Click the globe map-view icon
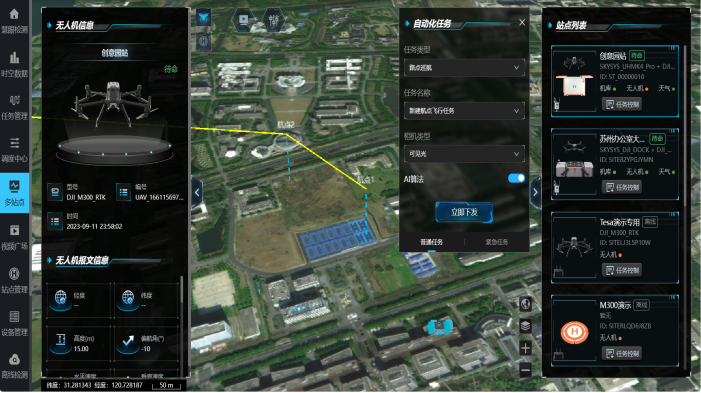The image size is (701, 393). [525, 304]
